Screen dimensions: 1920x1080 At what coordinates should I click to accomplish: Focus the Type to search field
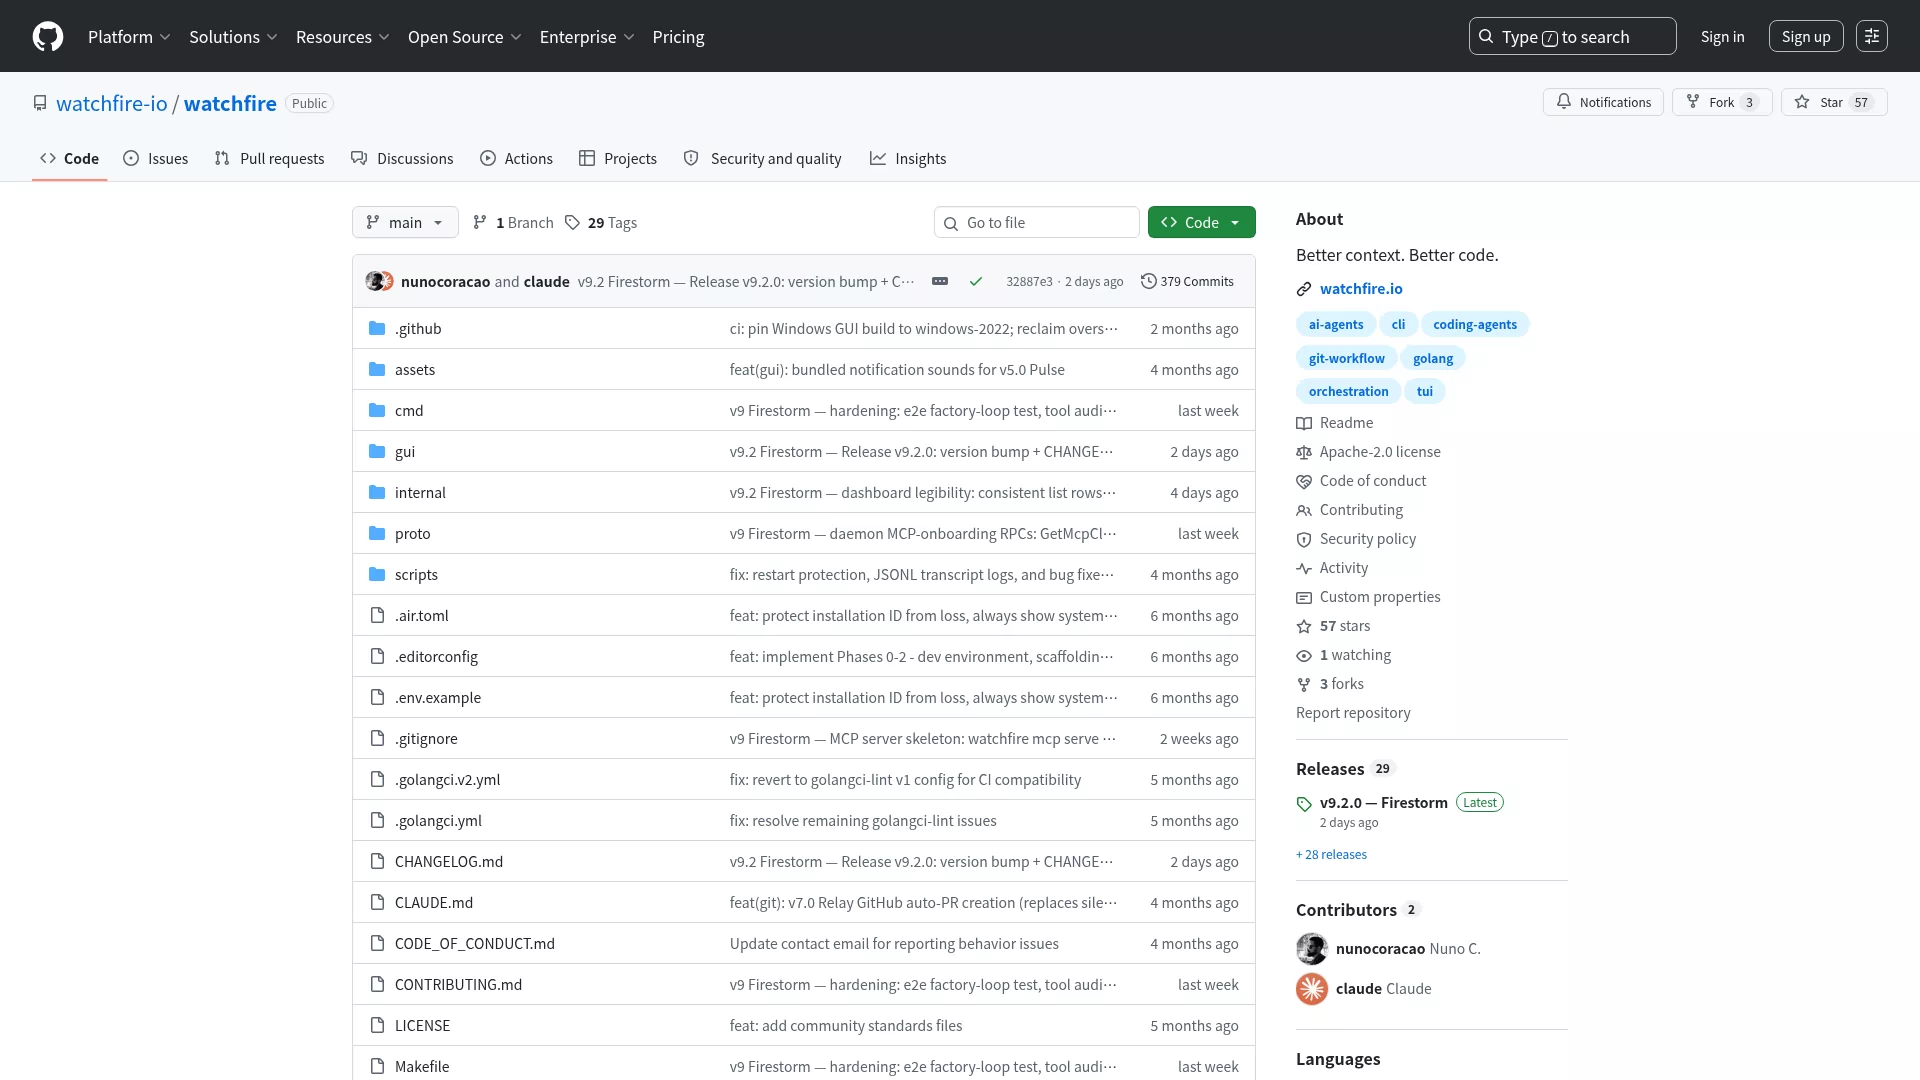click(1572, 37)
